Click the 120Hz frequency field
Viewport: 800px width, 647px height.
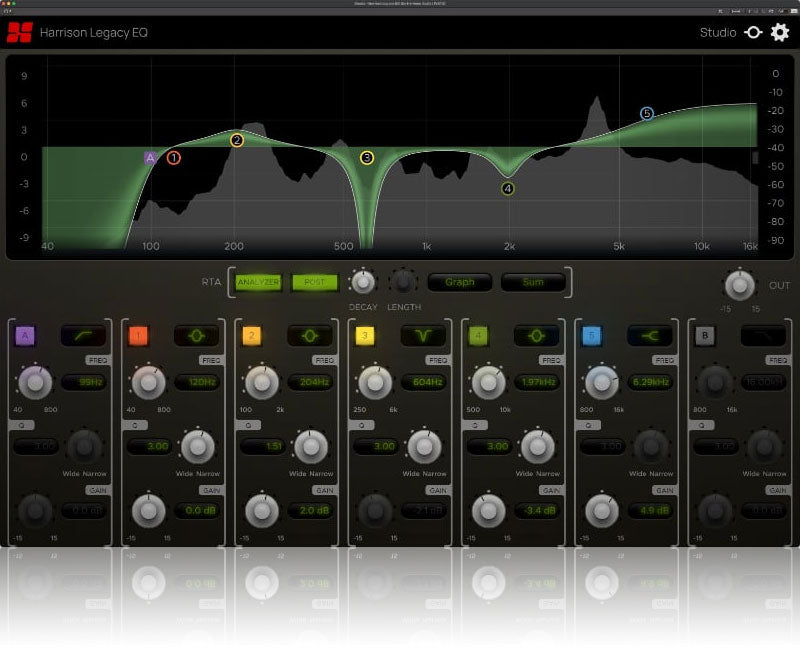(197, 382)
